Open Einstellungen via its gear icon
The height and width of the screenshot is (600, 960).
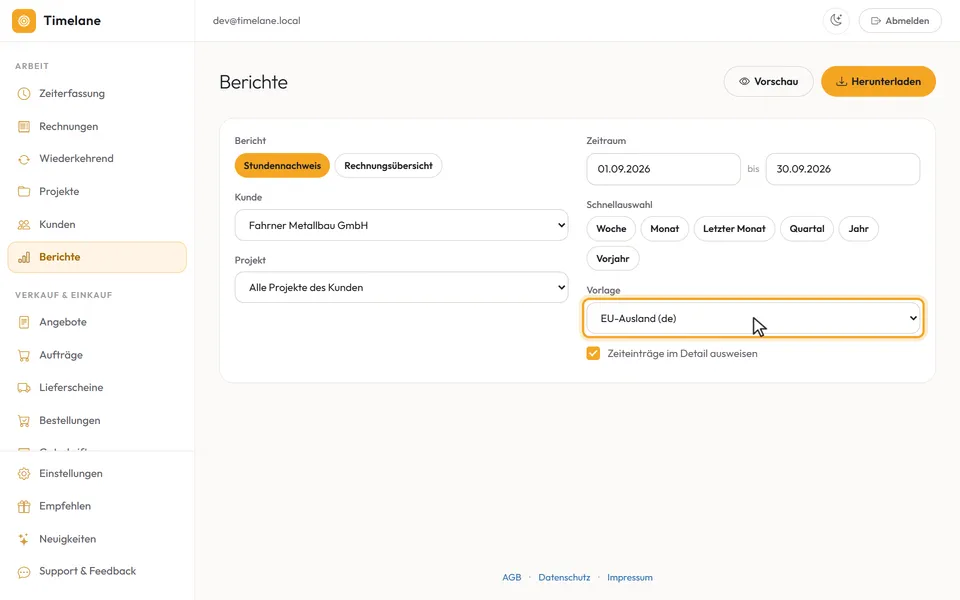24,474
